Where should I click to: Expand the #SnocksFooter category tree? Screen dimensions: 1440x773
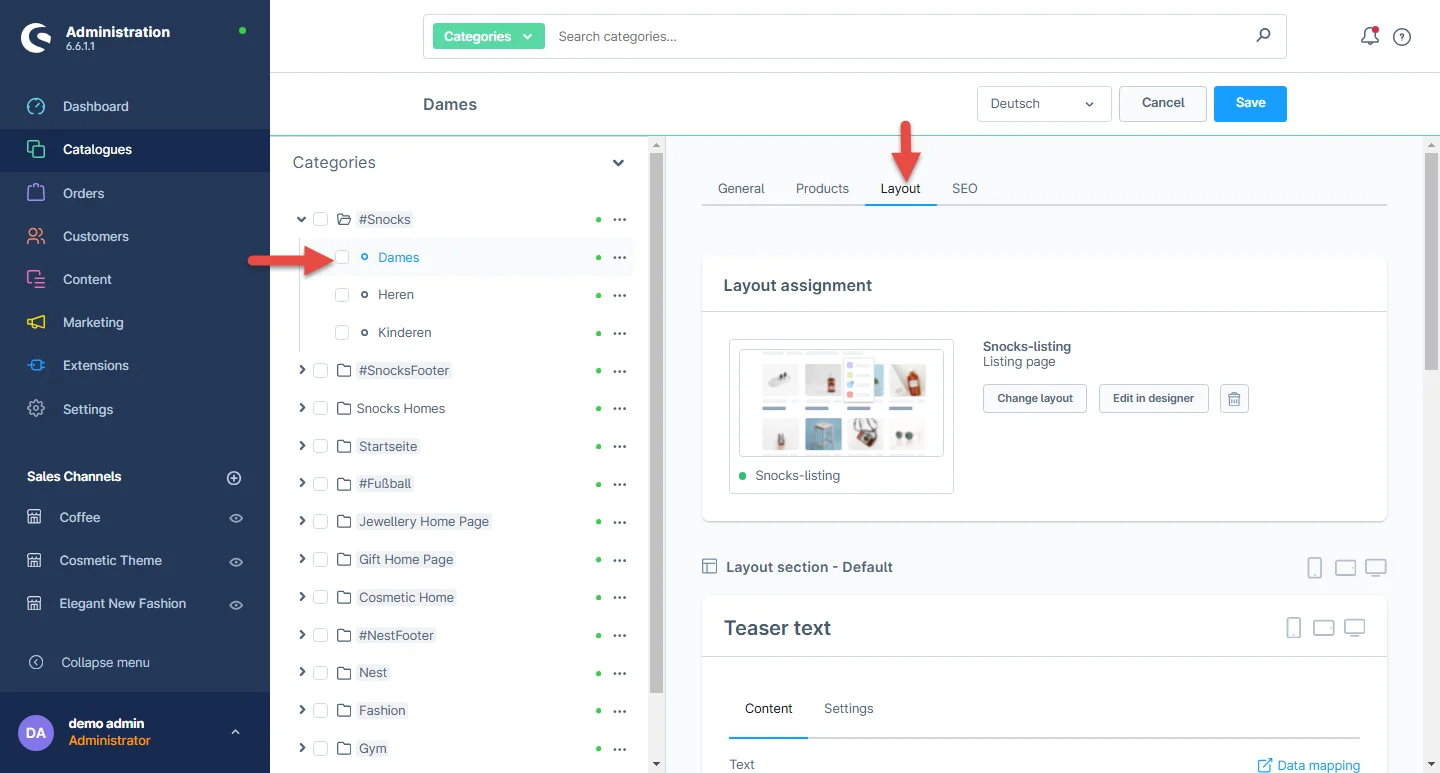(x=301, y=370)
